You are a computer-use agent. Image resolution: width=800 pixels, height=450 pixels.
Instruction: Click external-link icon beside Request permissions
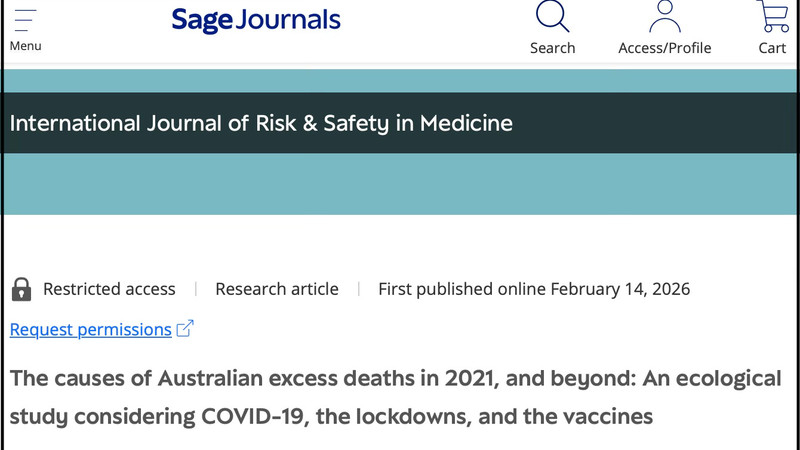point(185,329)
